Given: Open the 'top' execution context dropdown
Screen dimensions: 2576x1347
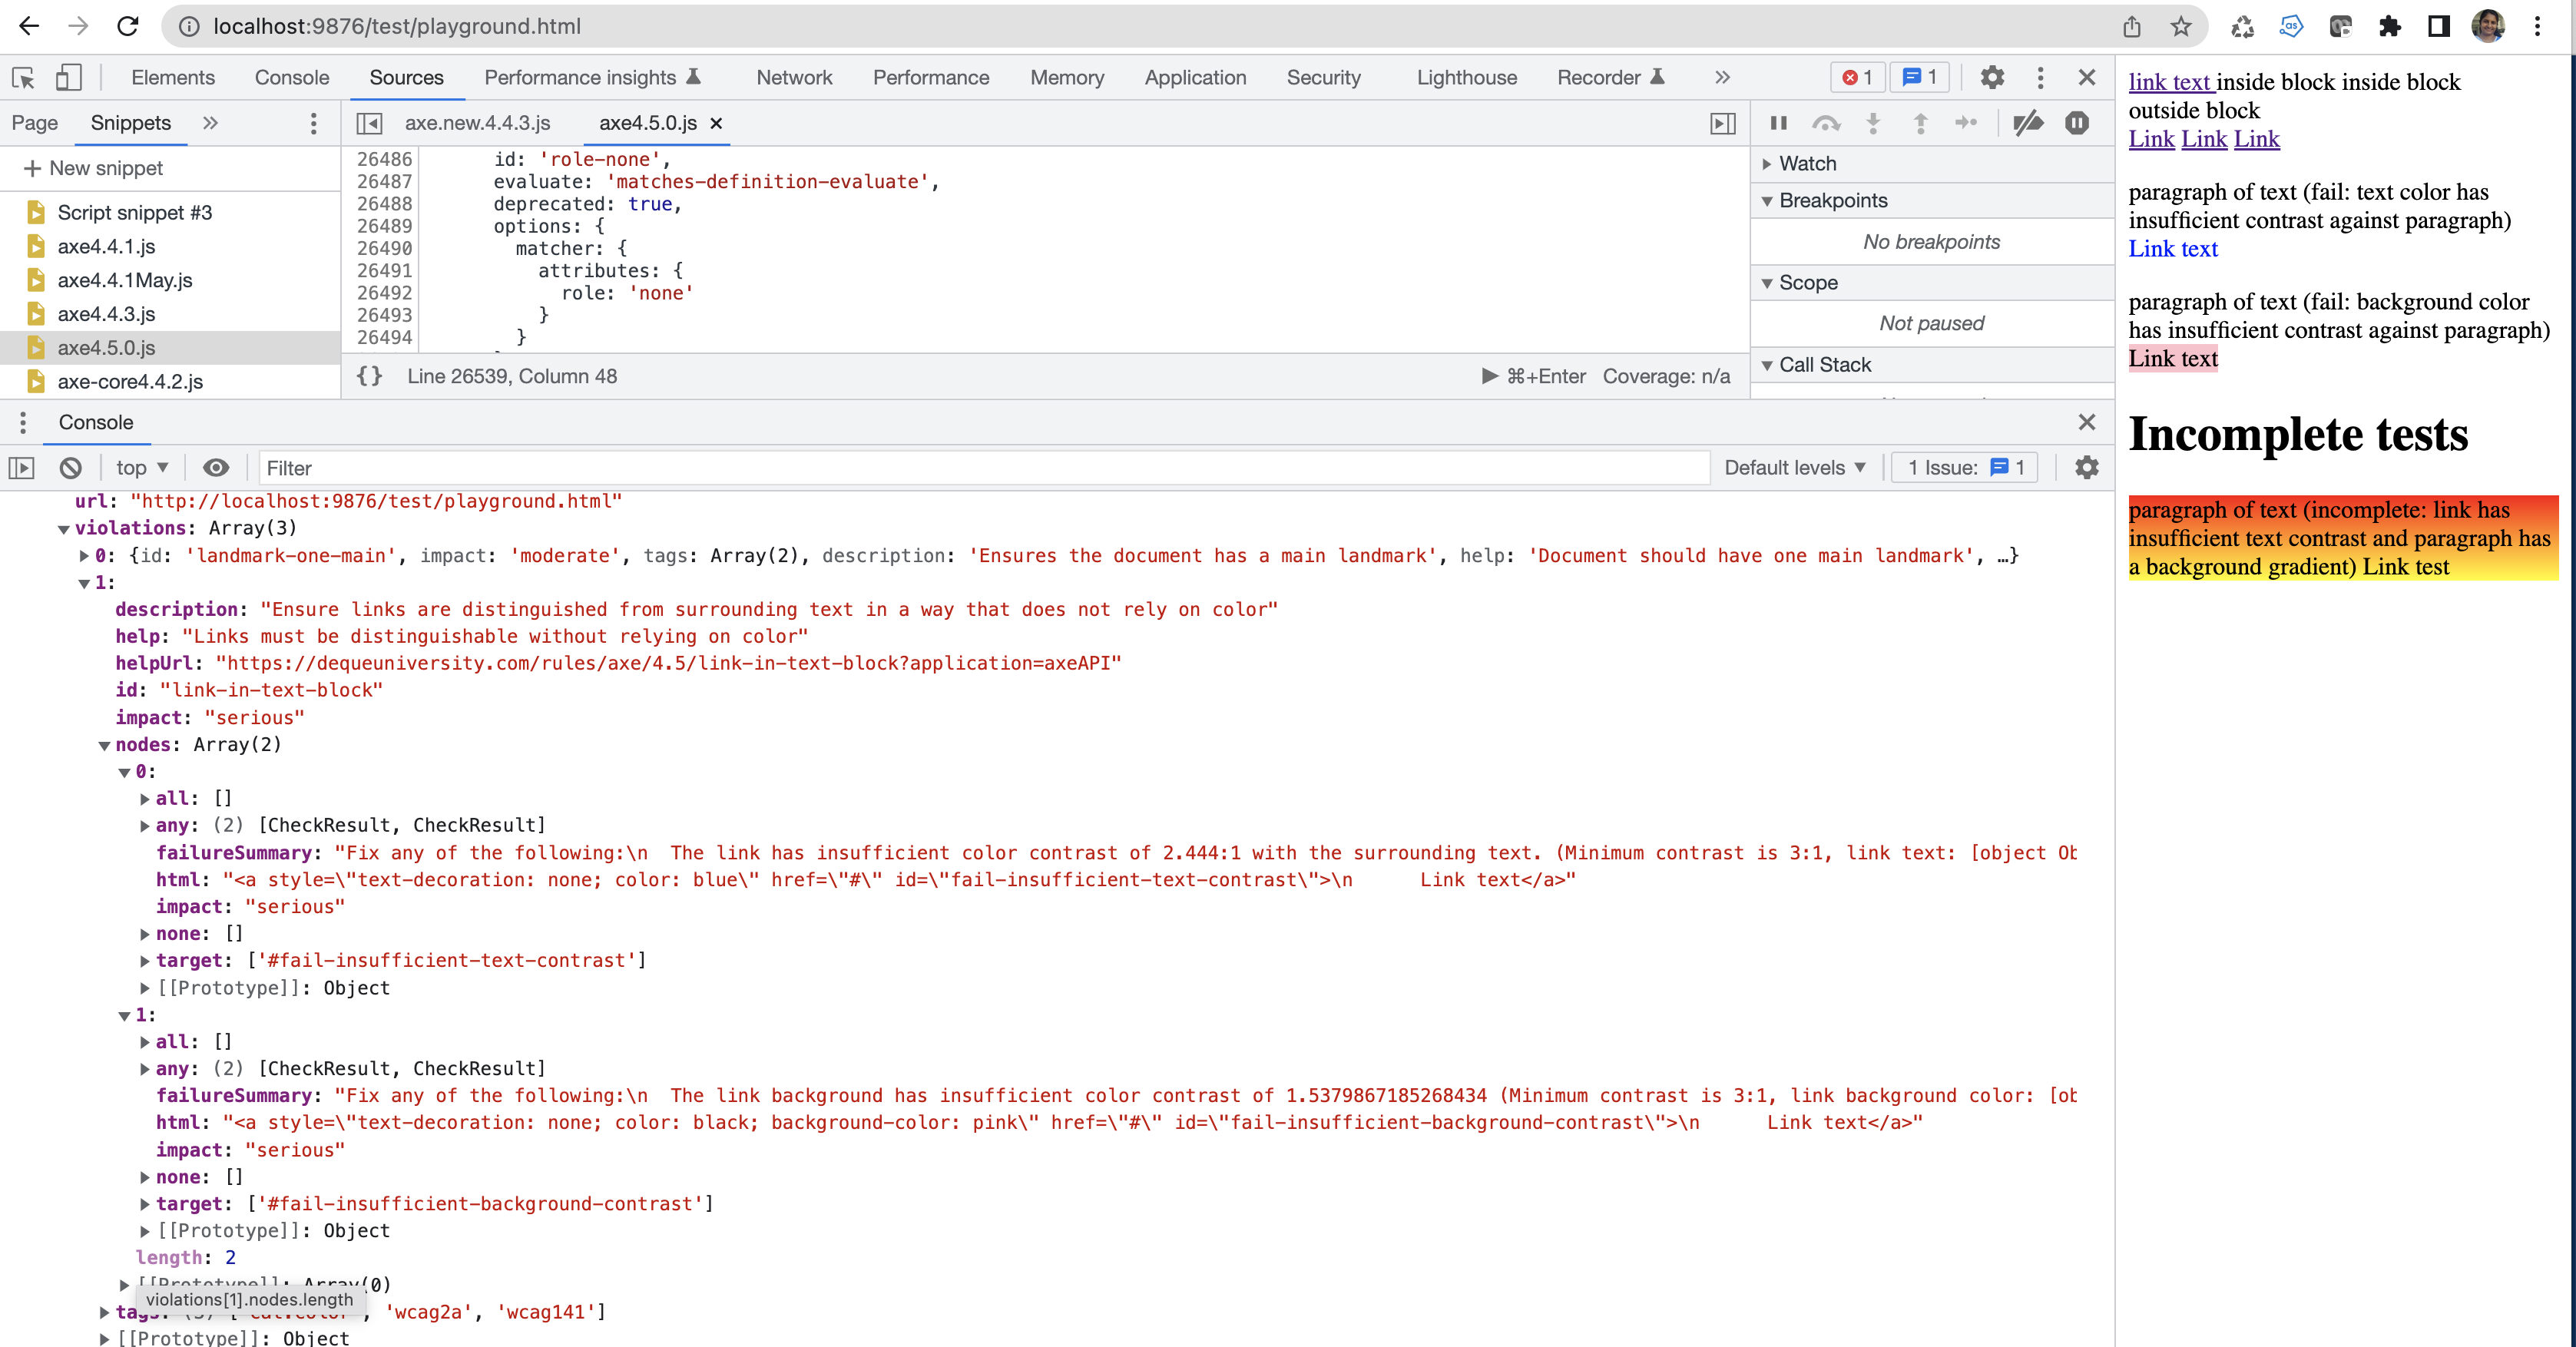Looking at the screenshot, I should click(x=140, y=467).
